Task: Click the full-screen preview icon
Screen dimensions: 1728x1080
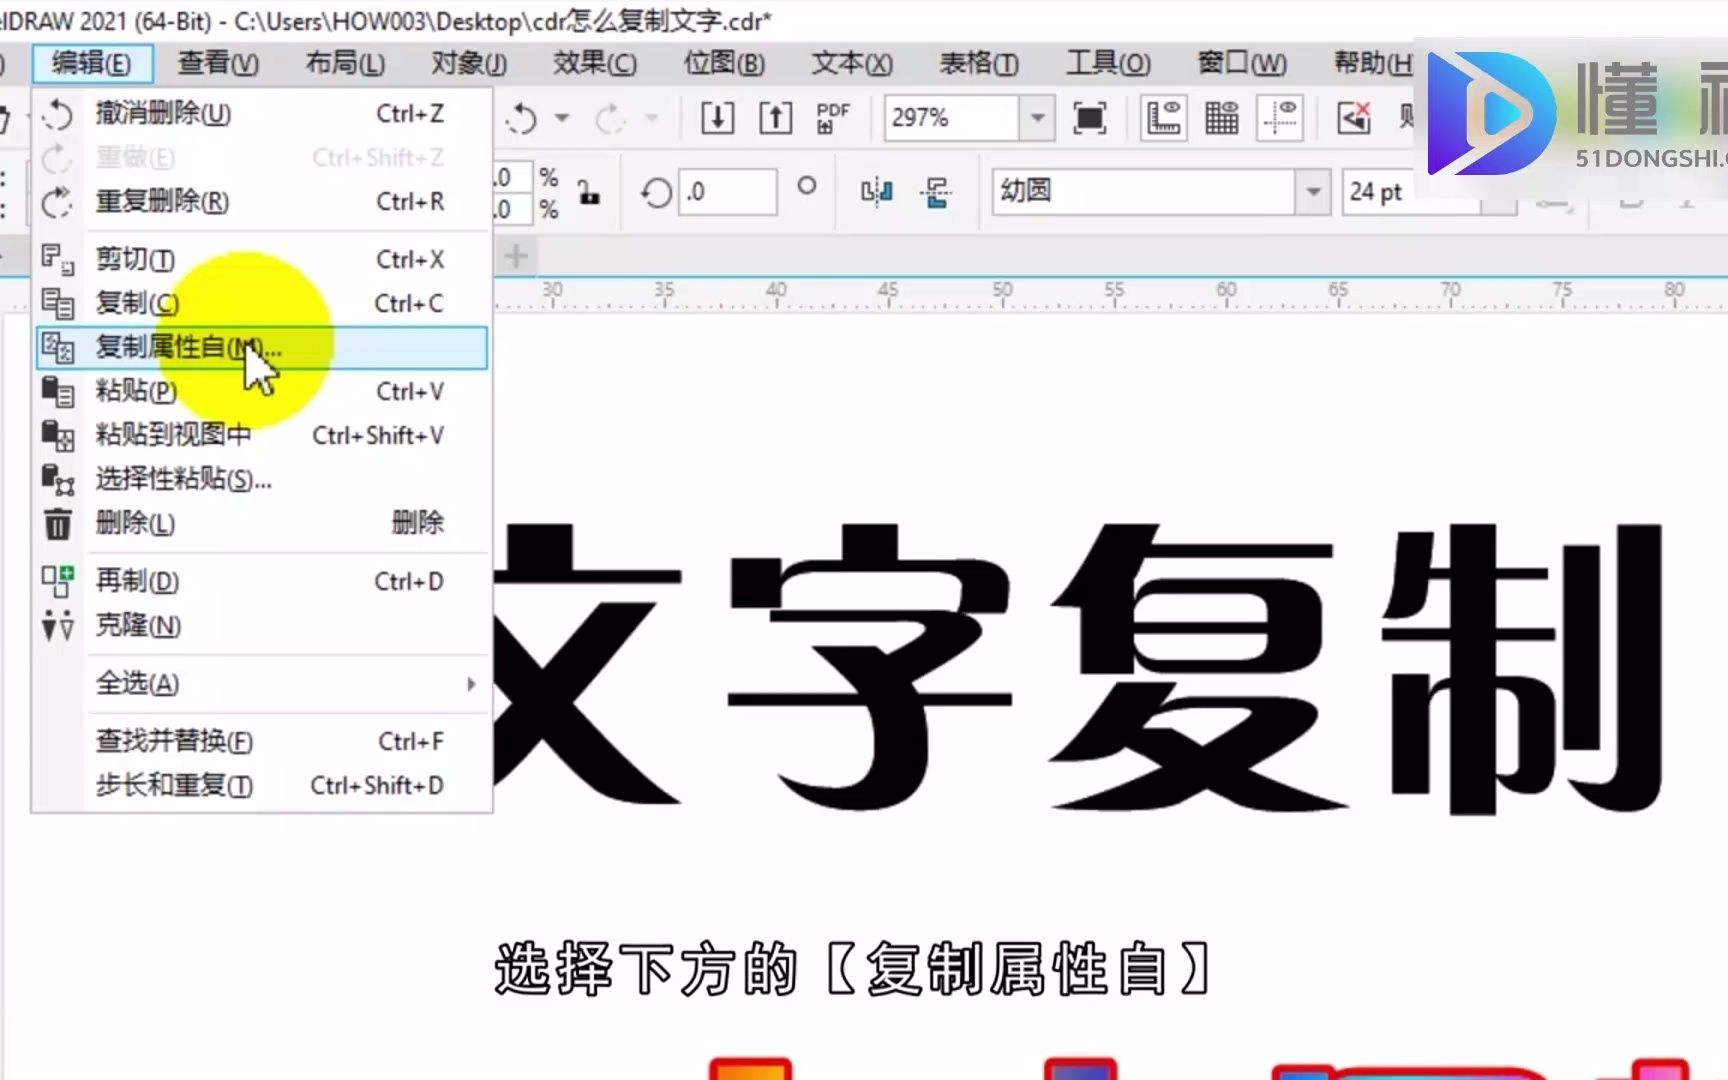Action: pyautogui.click(x=1089, y=119)
